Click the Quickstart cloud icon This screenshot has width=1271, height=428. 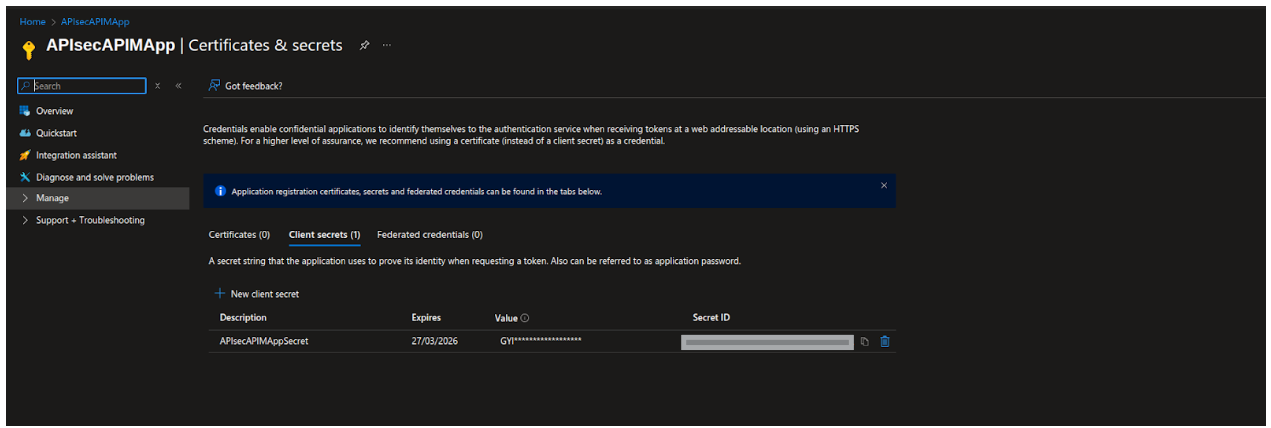(x=25, y=133)
